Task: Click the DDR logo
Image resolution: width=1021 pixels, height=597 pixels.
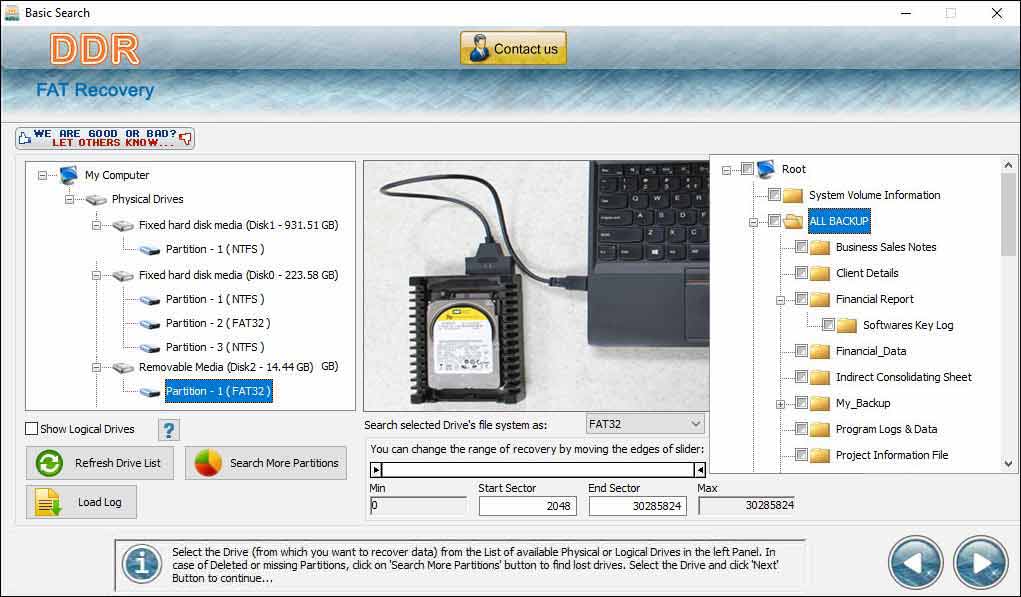Action: coord(96,47)
